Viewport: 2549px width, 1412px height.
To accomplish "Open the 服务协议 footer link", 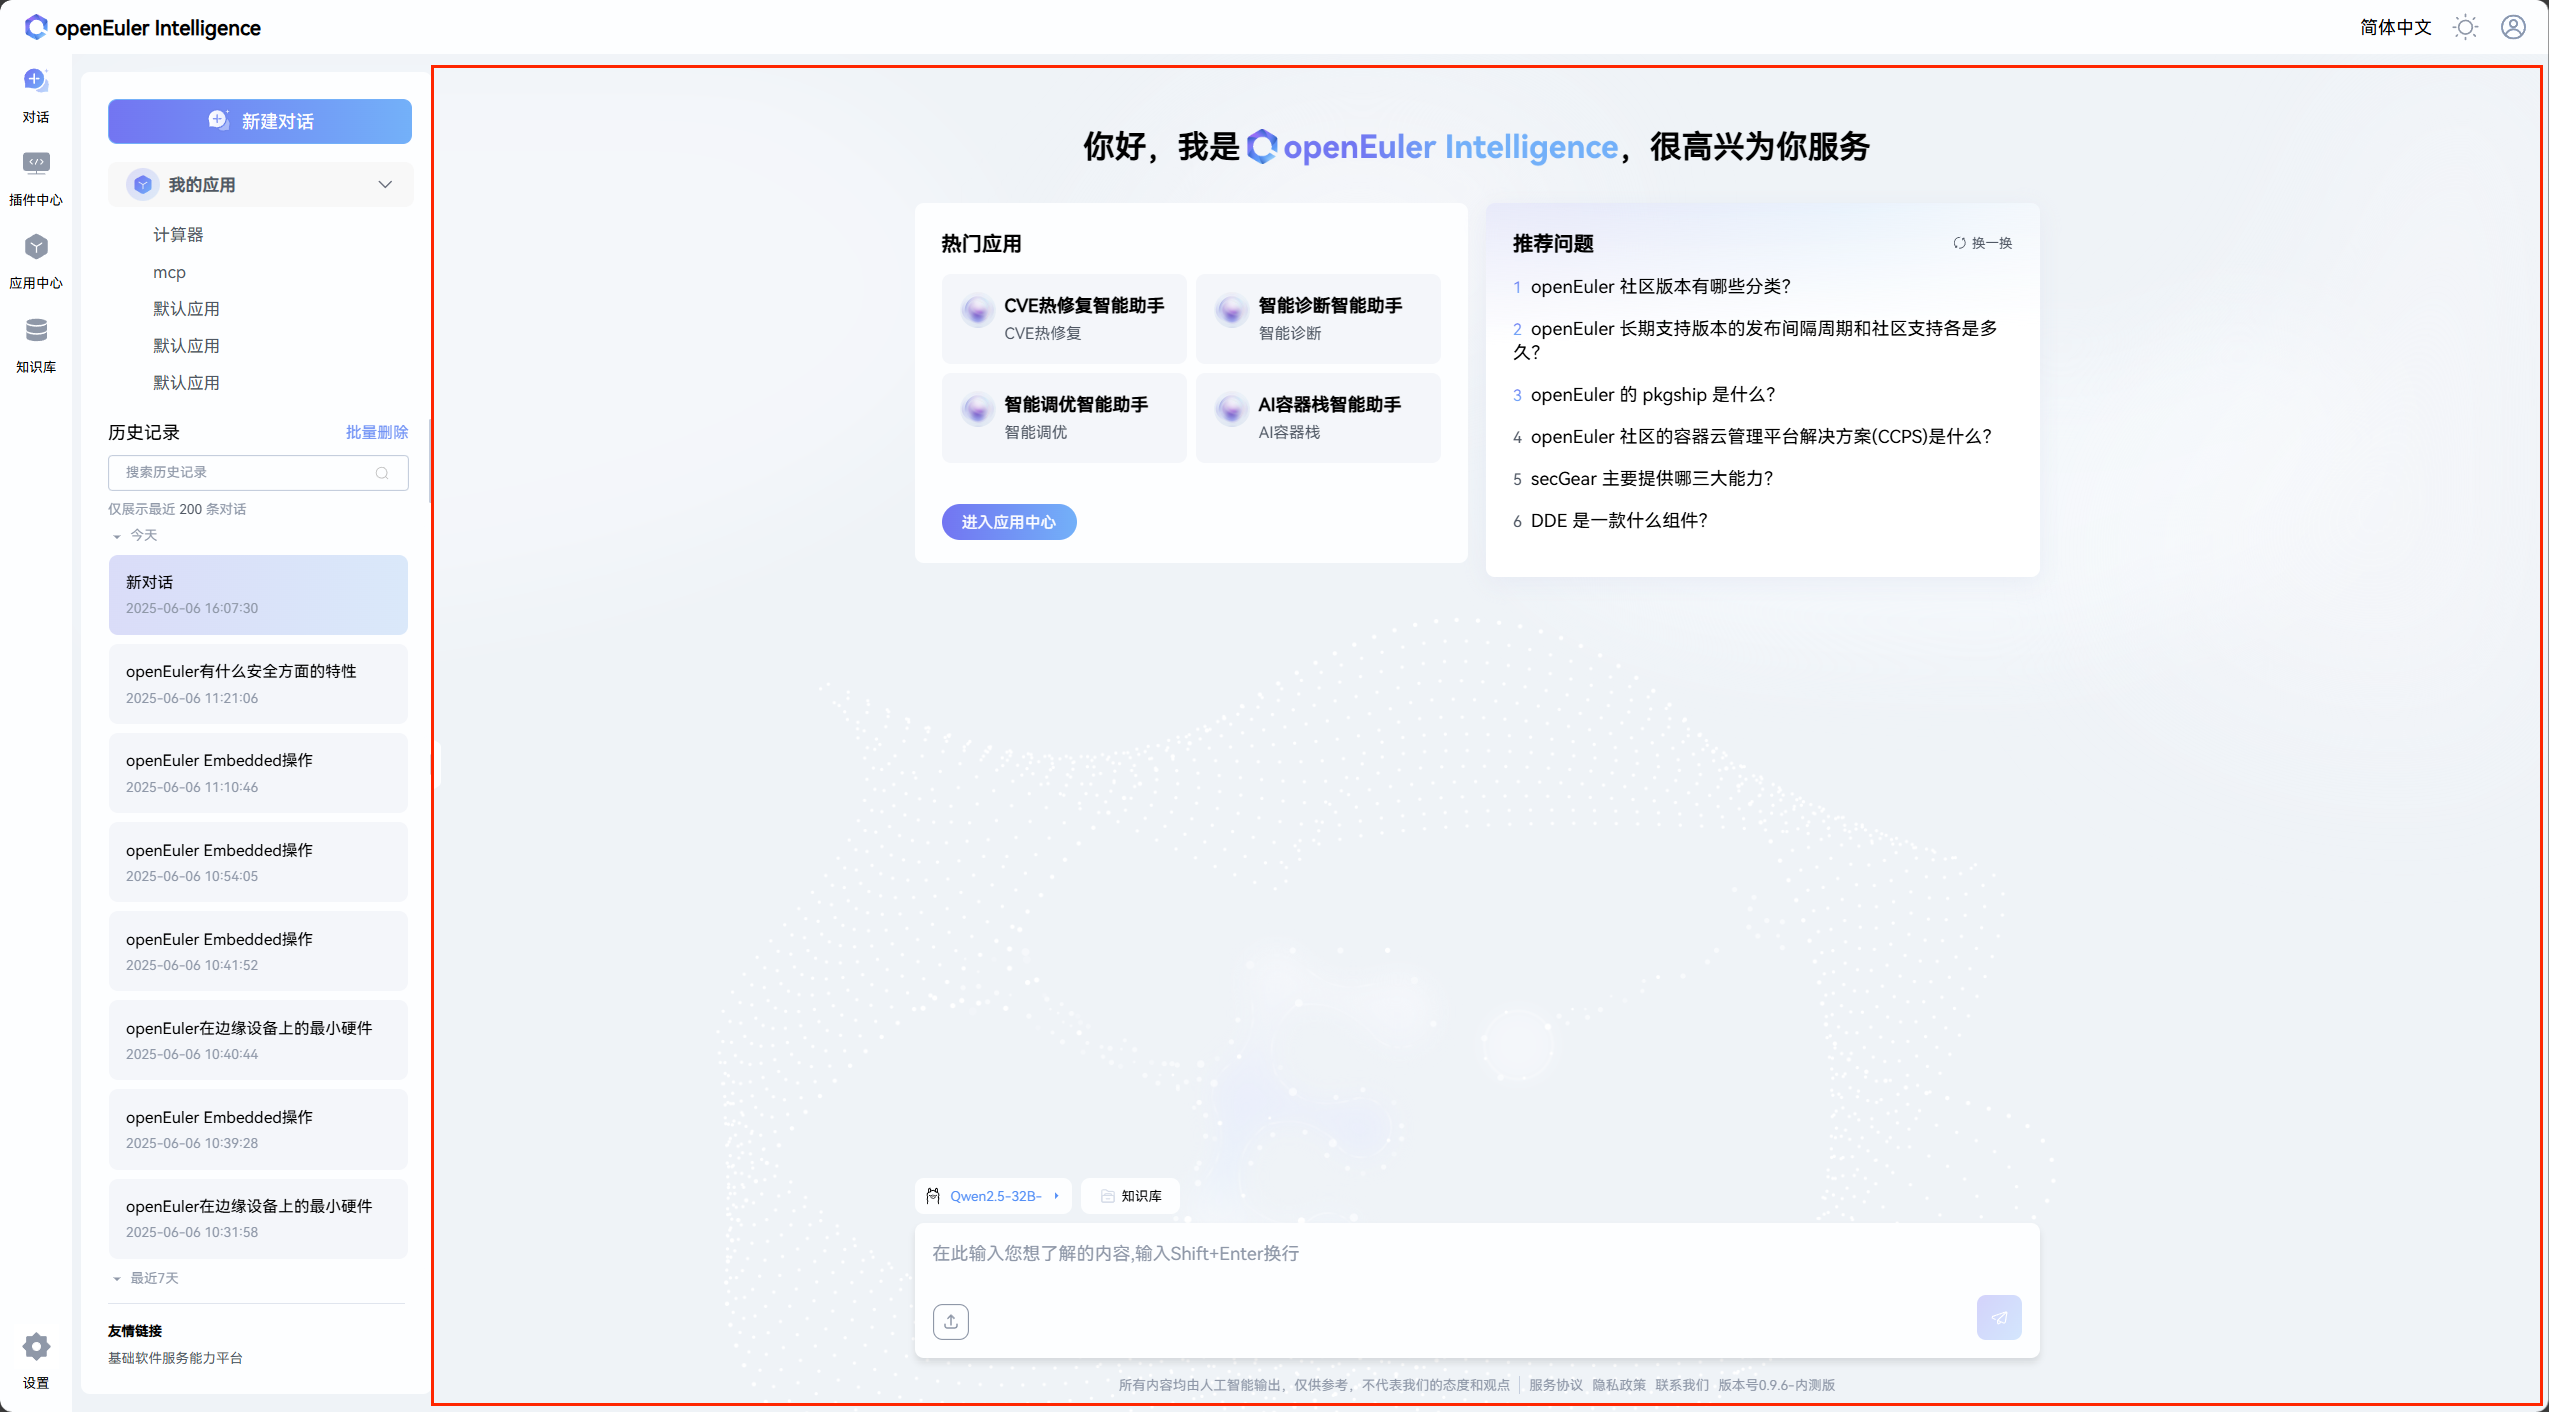I will click(x=1555, y=1385).
